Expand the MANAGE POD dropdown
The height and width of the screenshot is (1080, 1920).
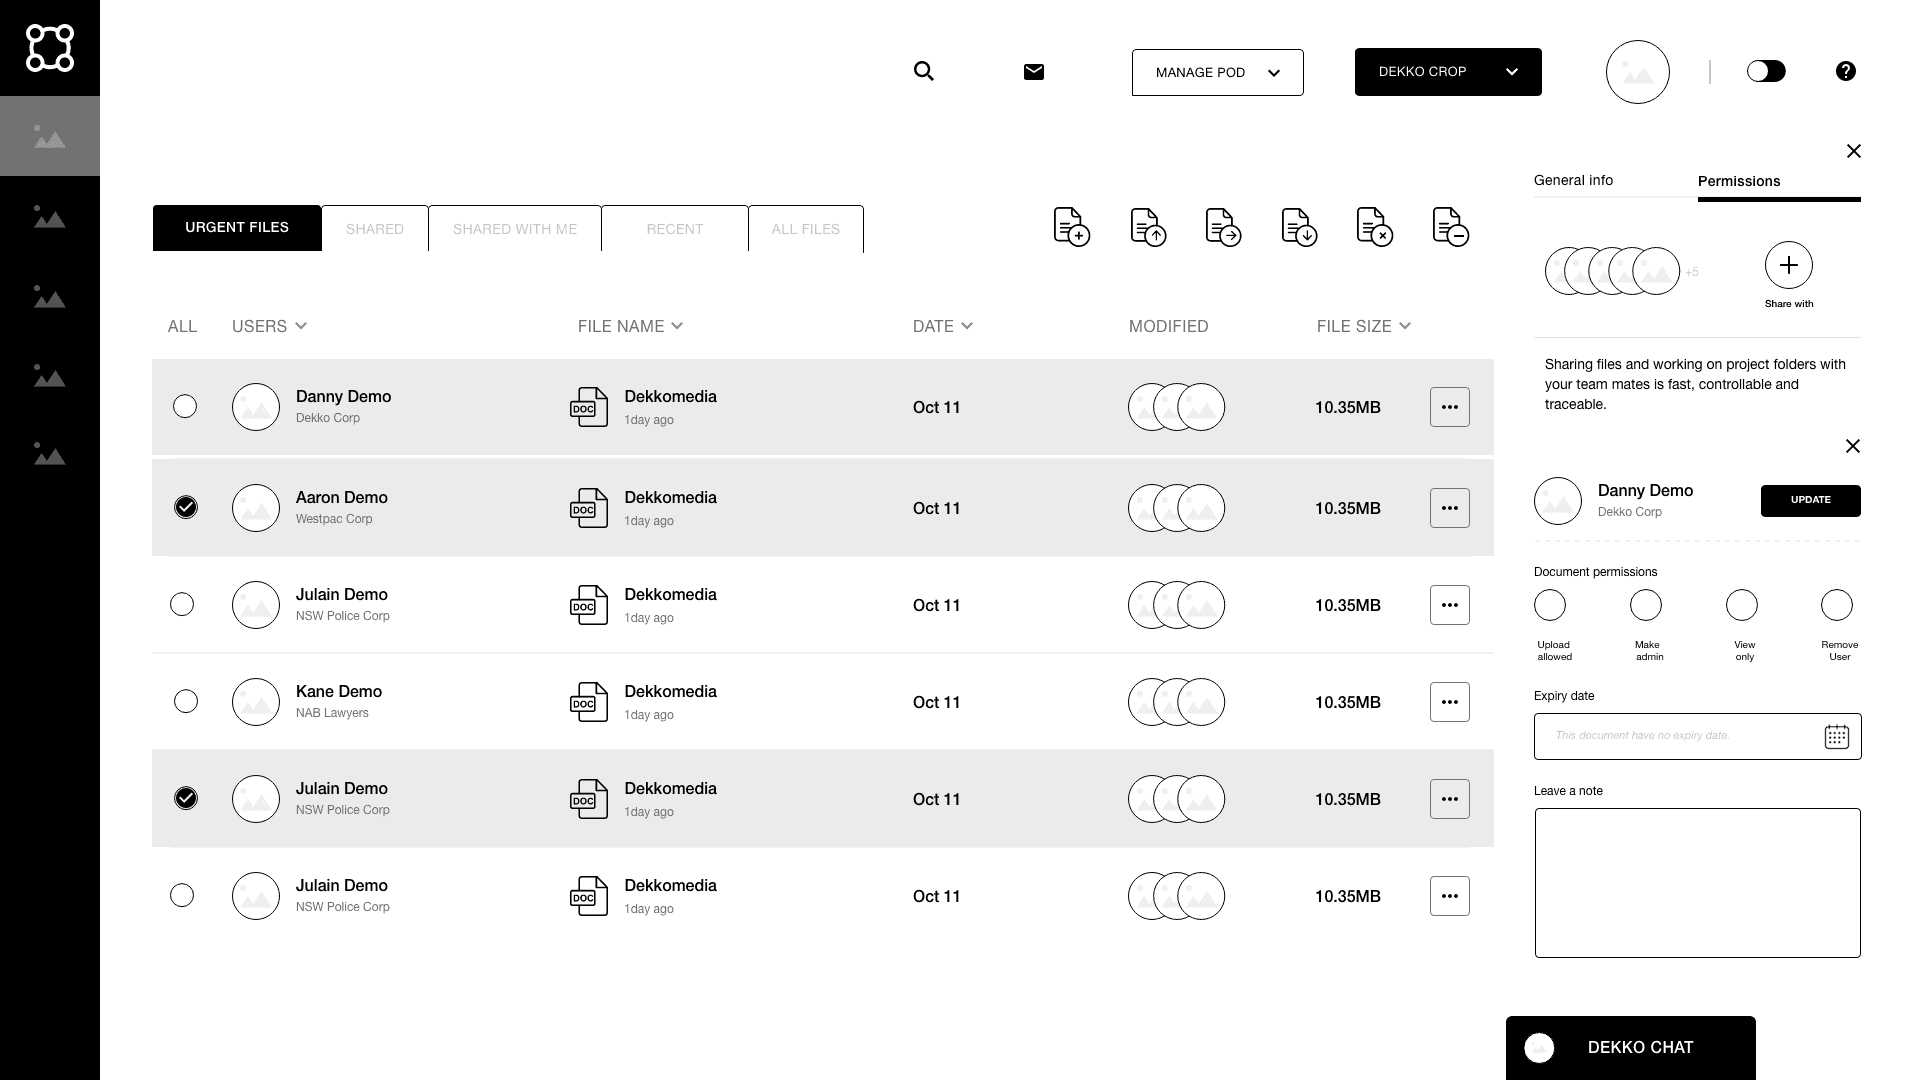1217,72
